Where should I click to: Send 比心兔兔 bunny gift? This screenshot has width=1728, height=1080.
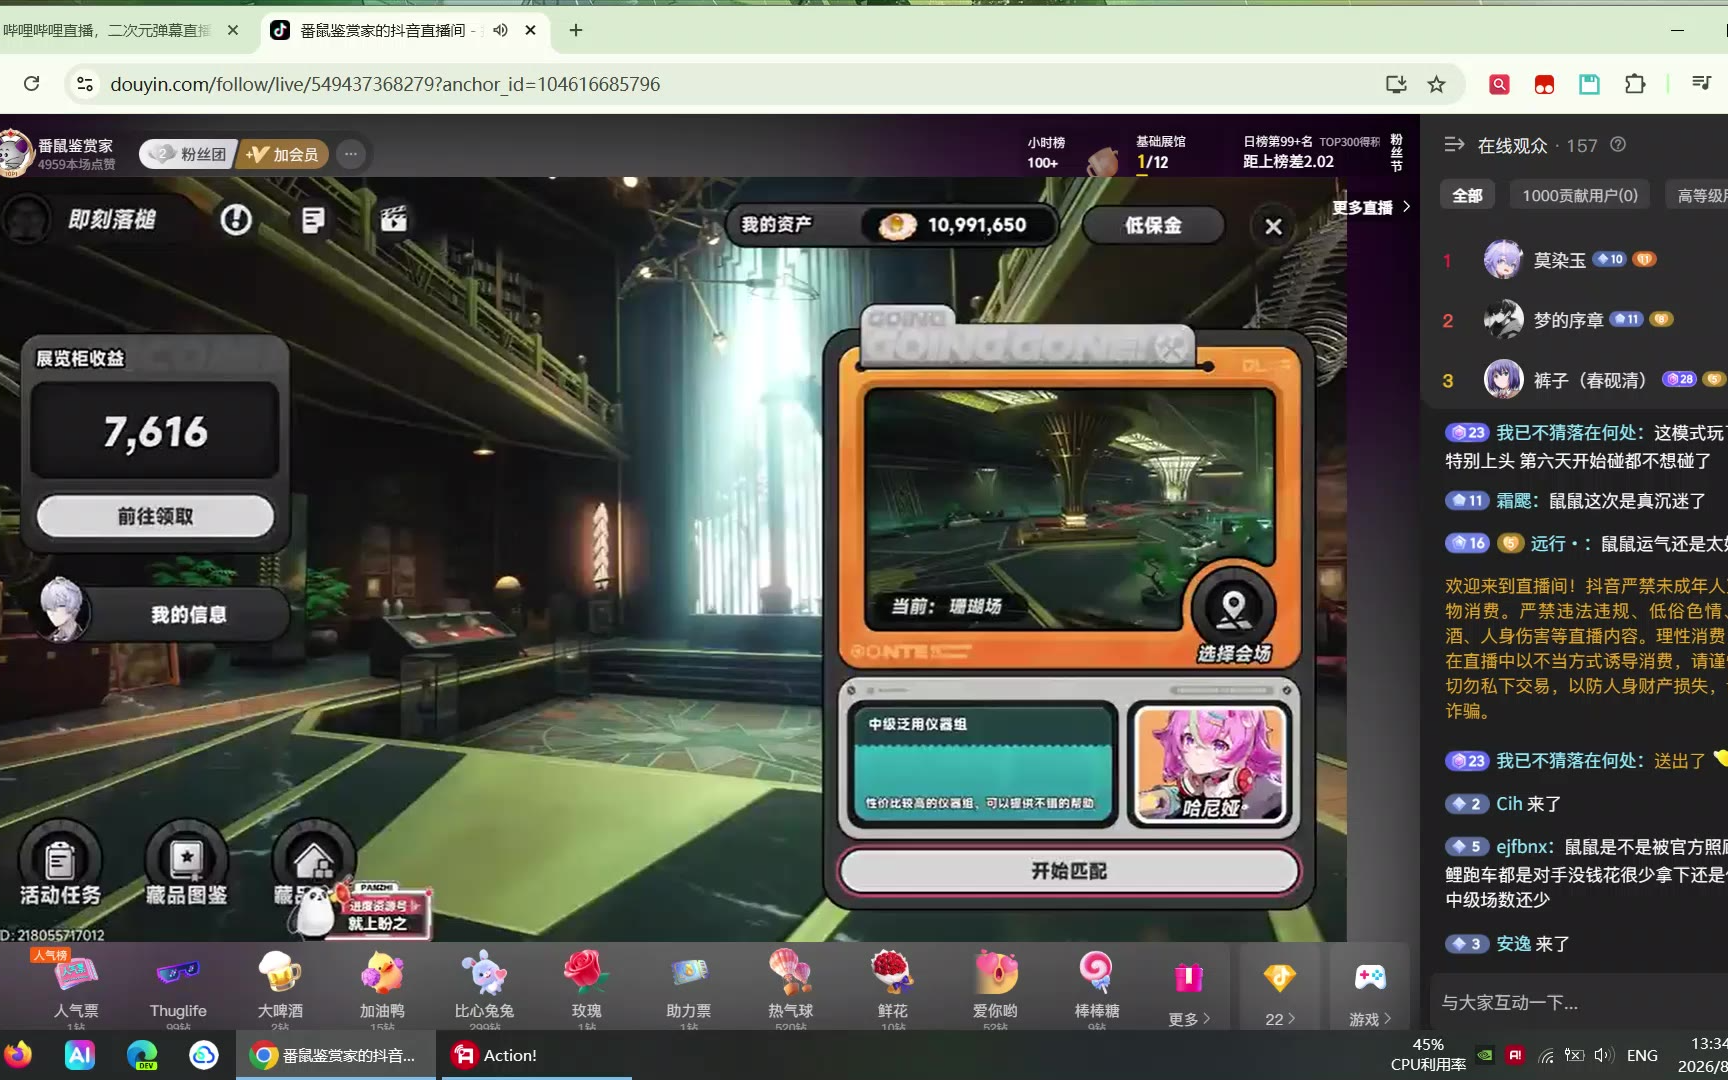[x=484, y=986]
